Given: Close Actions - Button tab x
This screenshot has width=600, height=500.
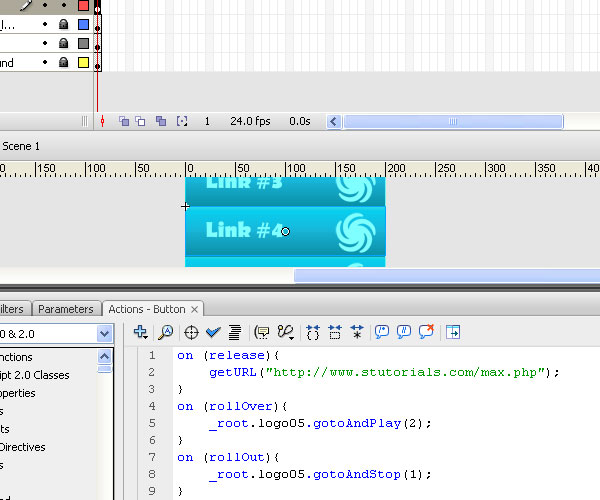Looking at the screenshot, I should point(194,309).
